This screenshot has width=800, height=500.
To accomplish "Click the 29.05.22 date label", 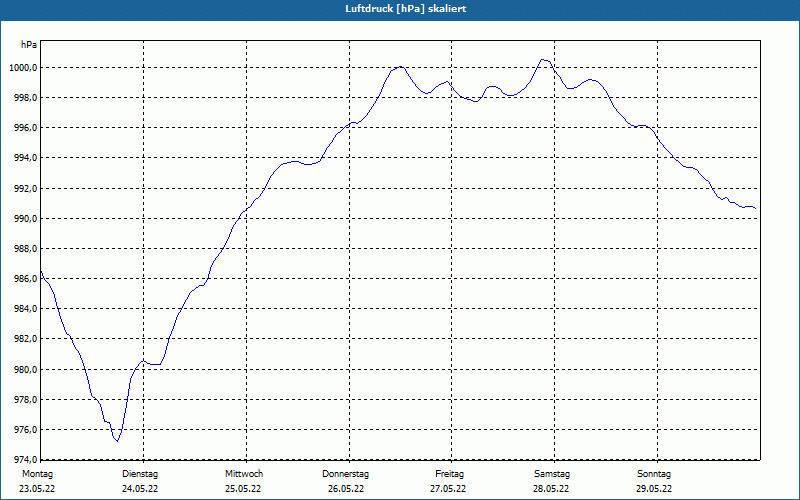I will pos(654,489).
